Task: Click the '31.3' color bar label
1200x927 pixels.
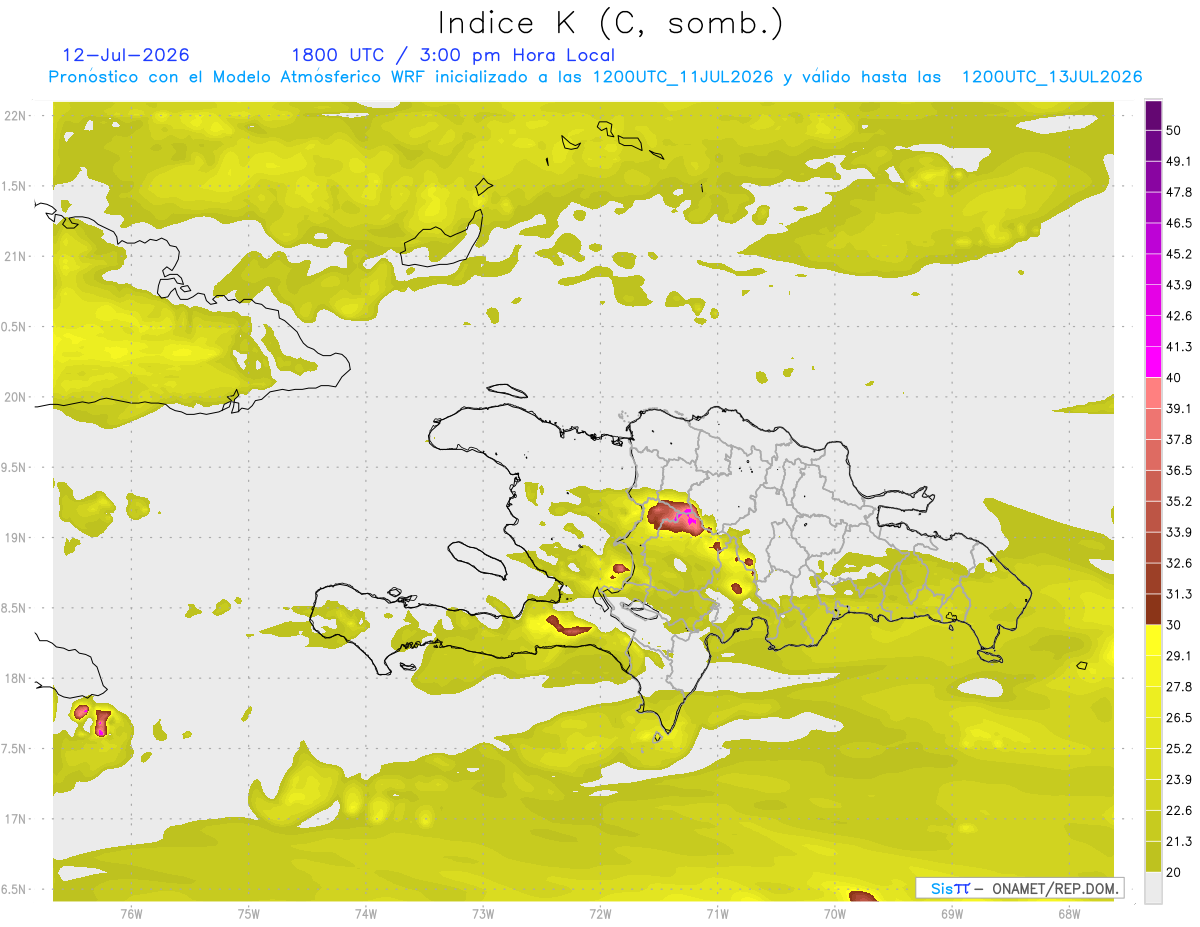Action: (x=1179, y=594)
